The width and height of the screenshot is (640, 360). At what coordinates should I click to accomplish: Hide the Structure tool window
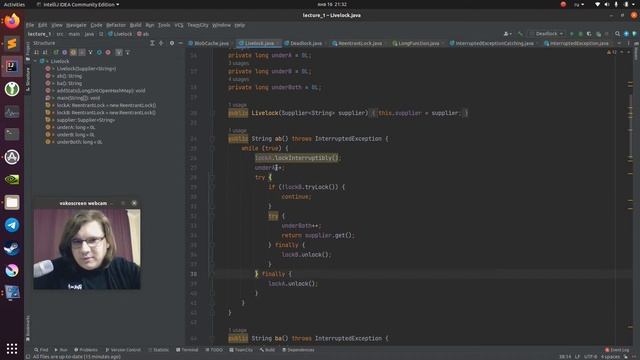pyautogui.click(x=180, y=43)
